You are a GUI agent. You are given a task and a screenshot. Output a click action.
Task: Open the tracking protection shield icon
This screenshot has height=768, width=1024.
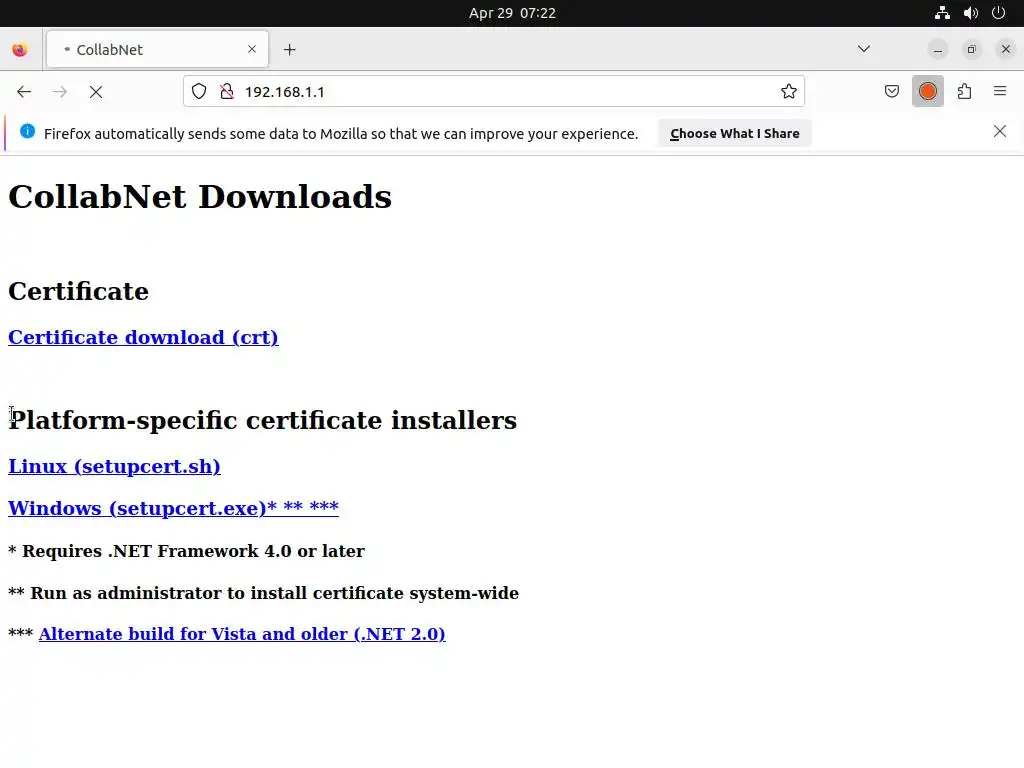(x=199, y=91)
